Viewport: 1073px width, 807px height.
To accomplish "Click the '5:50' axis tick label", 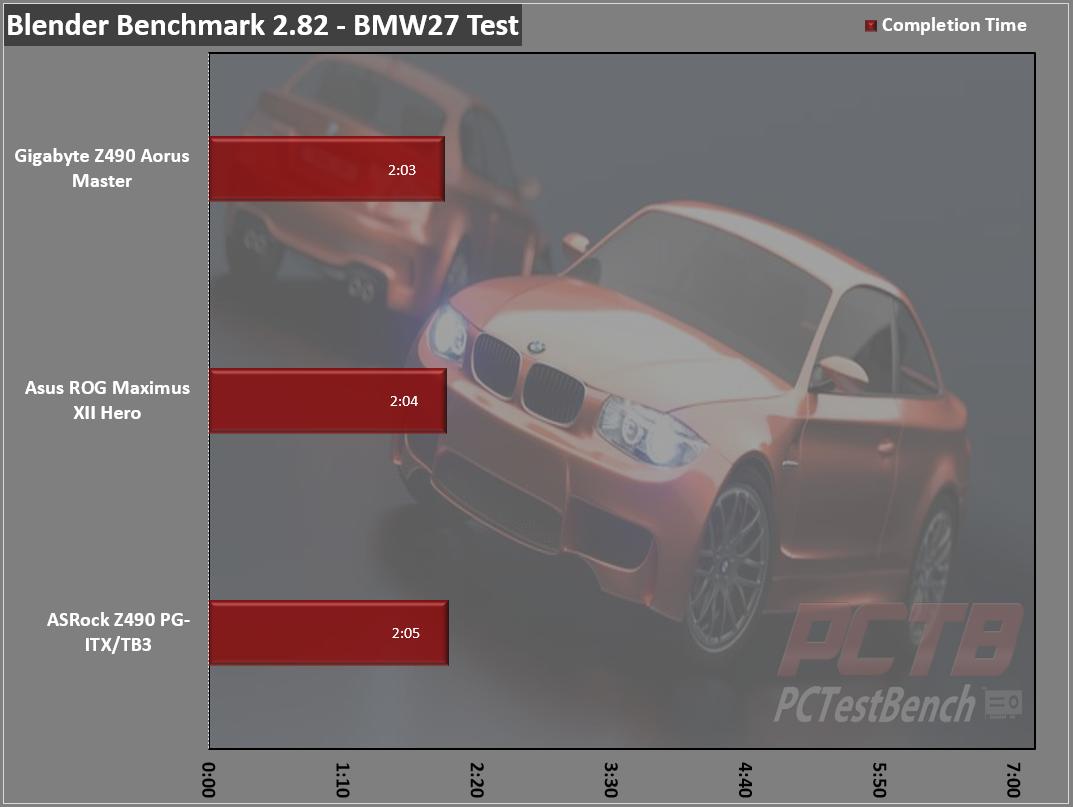I will (x=879, y=780).
